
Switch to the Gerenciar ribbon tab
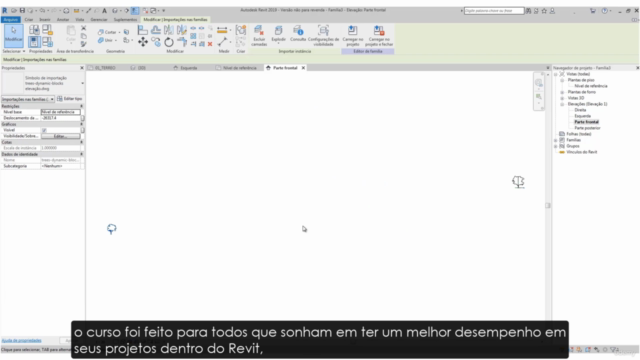(99, 20)
